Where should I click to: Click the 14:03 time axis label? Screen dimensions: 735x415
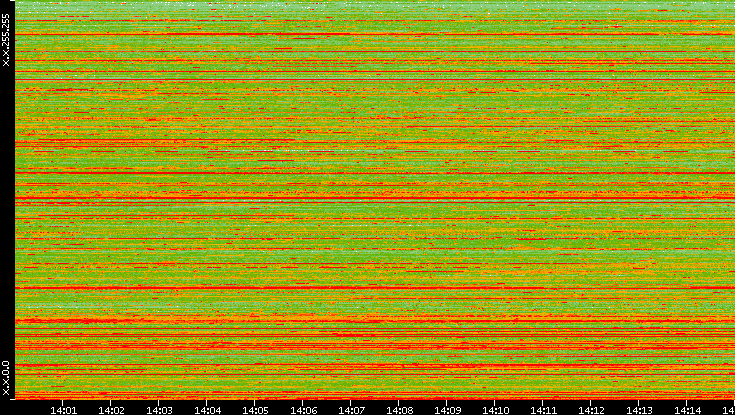click(159, 410)
